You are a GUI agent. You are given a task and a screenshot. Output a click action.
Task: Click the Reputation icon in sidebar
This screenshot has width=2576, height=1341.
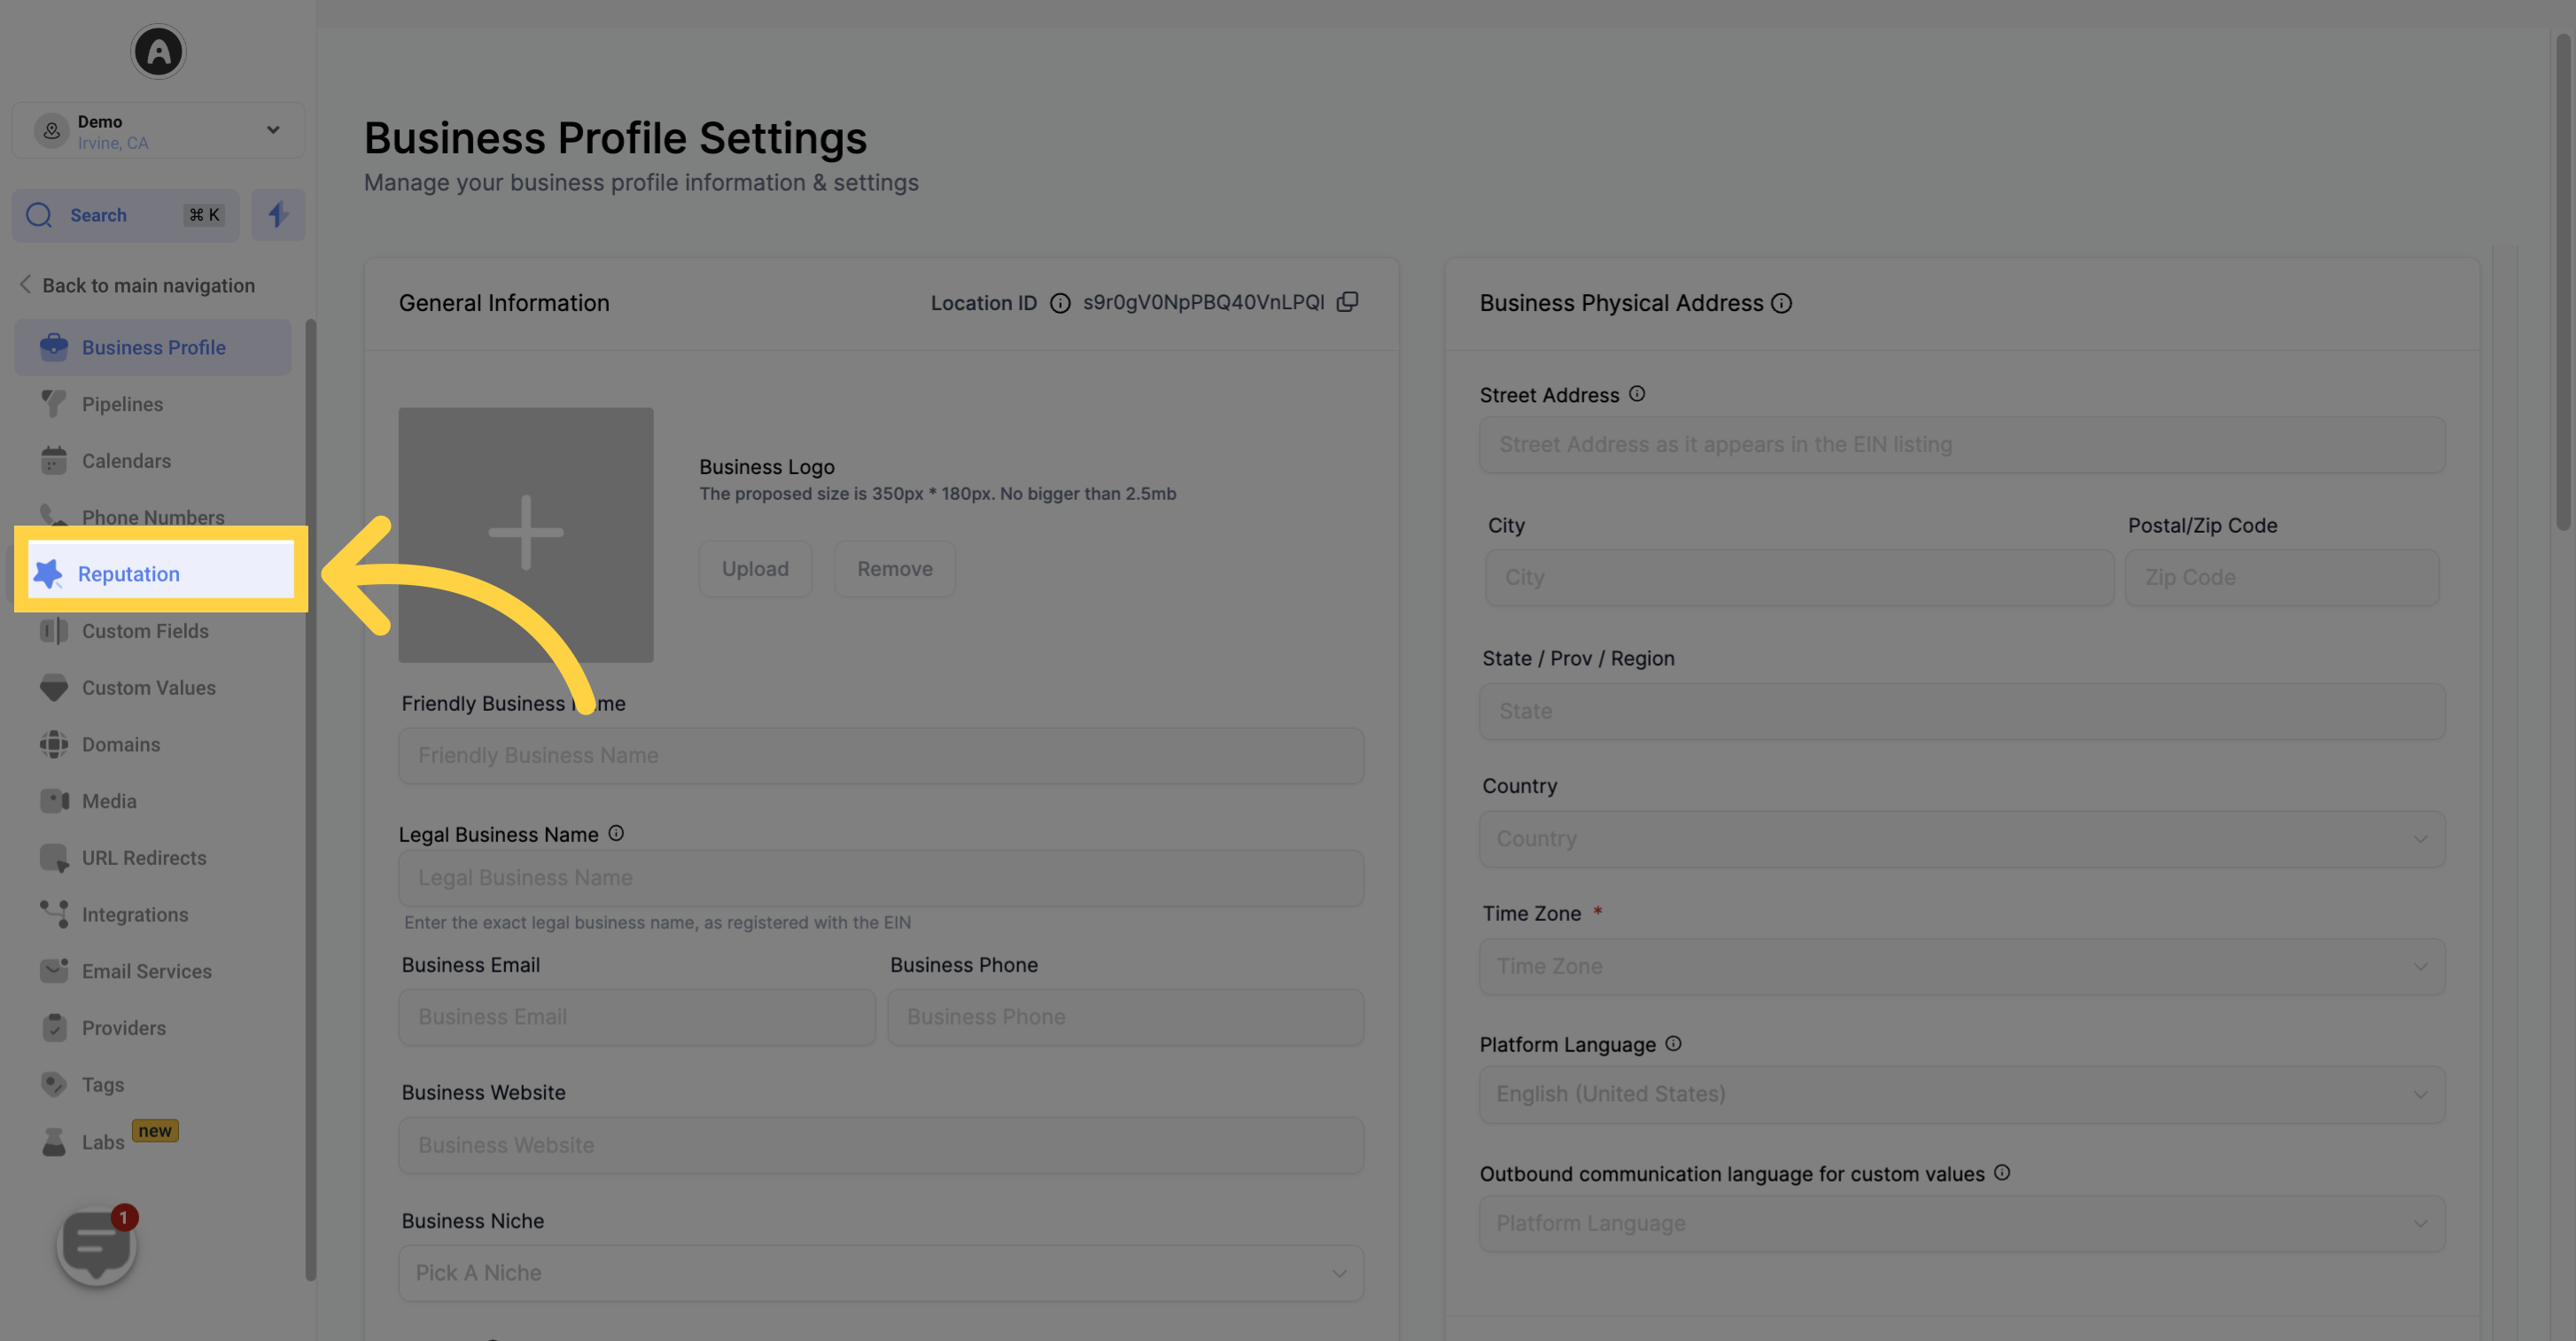point(48,571)
